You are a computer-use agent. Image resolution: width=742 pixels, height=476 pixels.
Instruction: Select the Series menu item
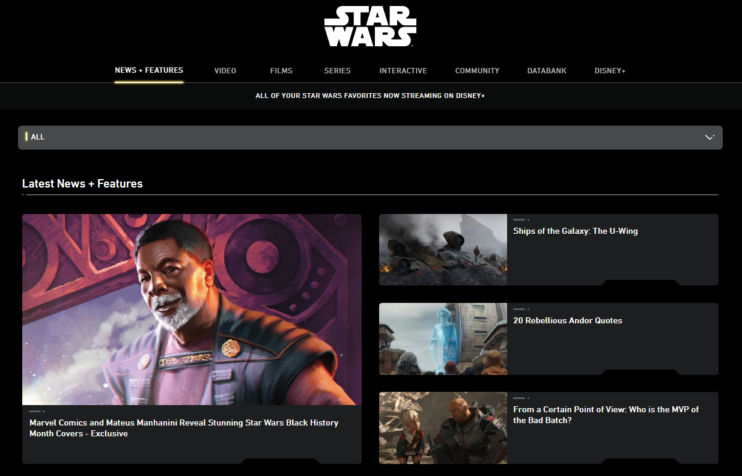337,71
